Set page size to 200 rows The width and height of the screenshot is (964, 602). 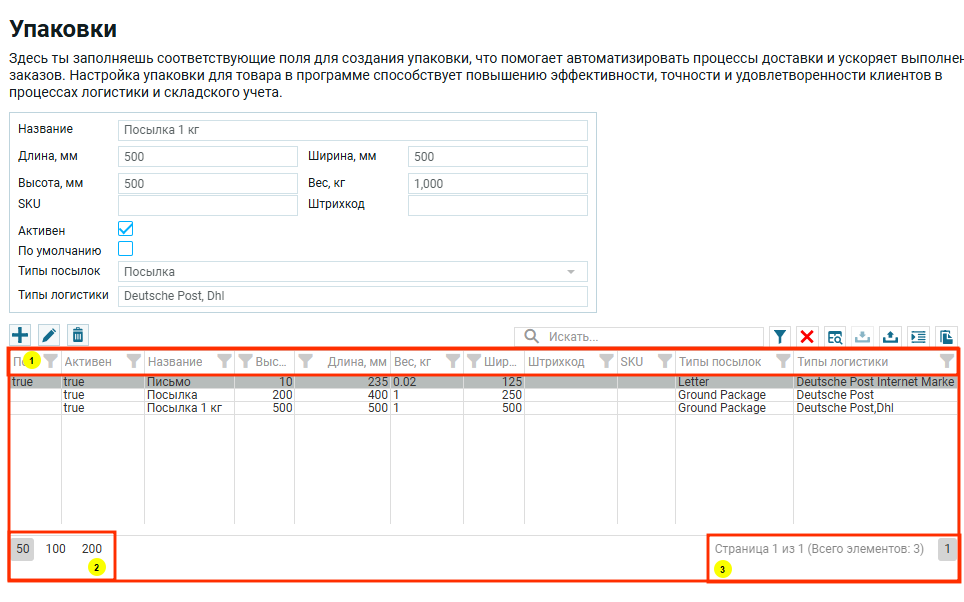click(x=92, y=548)
